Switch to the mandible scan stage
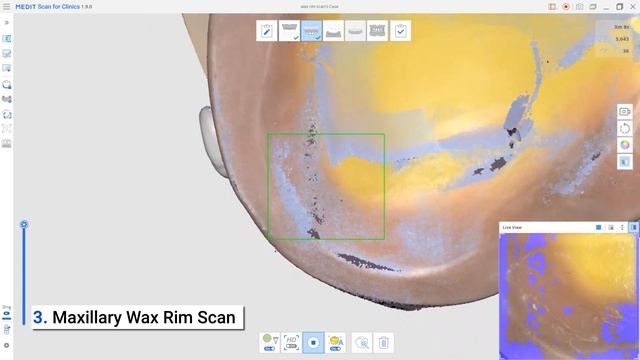The width and height of the screenshot is (640, 360). 333,31
